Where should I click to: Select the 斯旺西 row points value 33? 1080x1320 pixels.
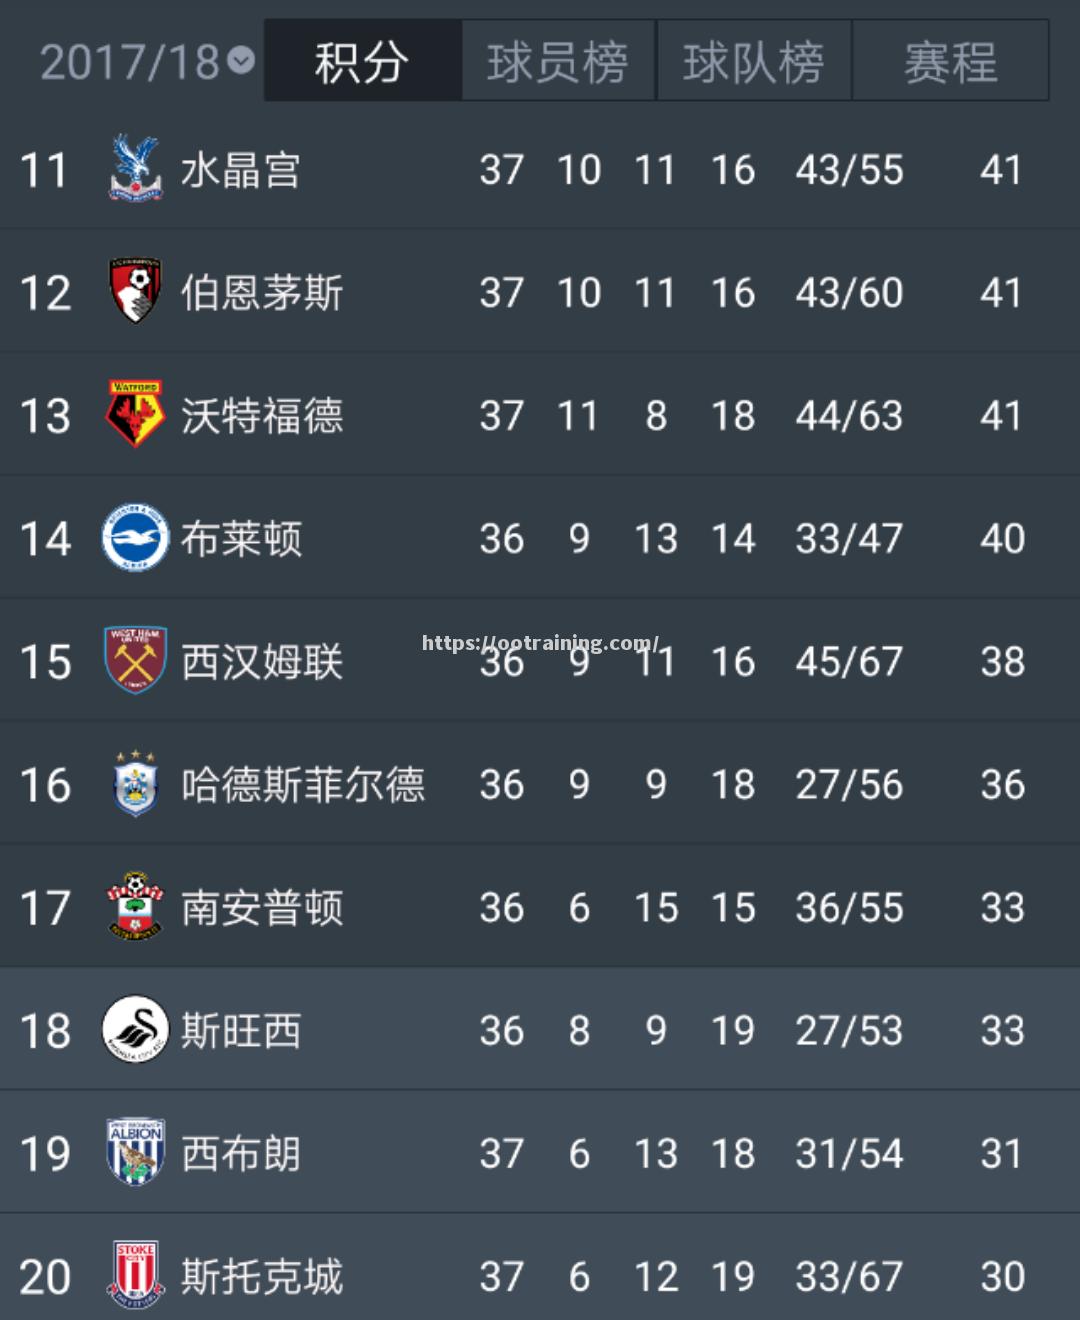coord(1002,1031)
